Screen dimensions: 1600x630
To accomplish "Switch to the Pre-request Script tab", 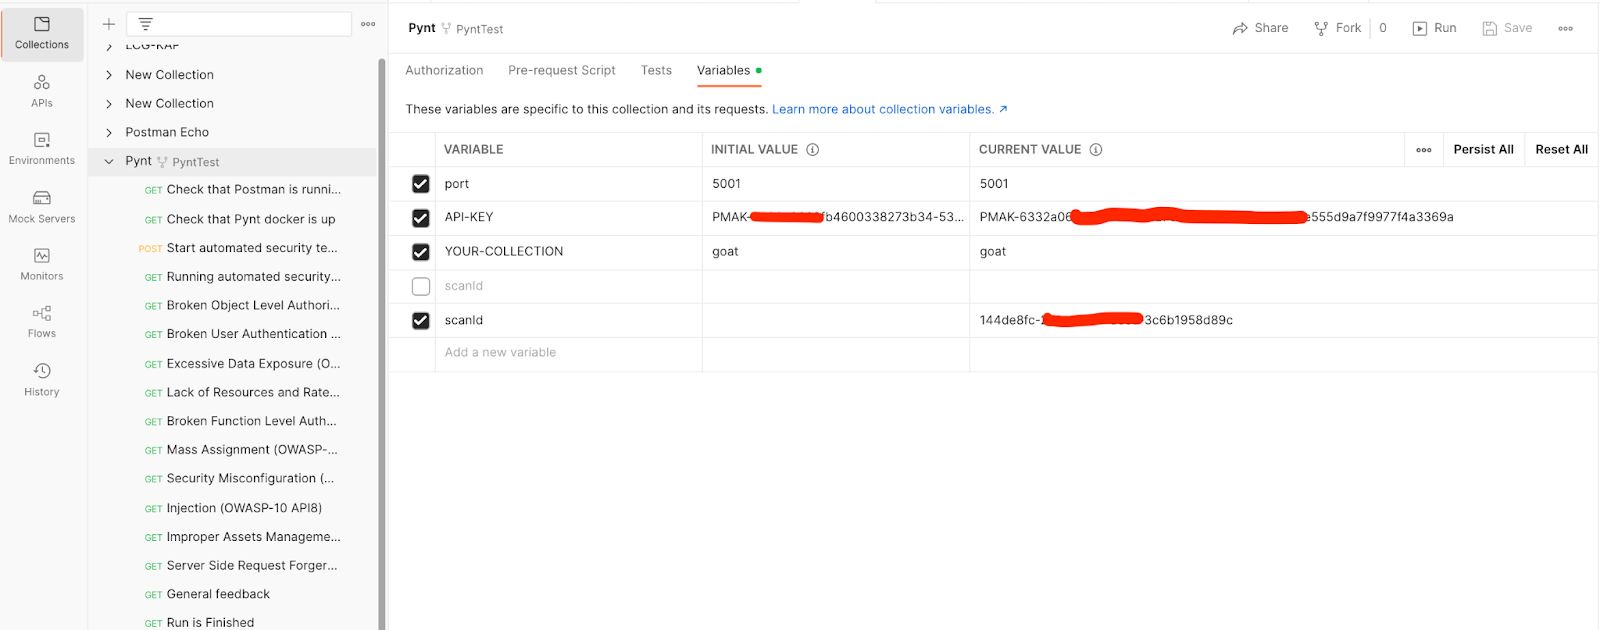I will point(562,70).
